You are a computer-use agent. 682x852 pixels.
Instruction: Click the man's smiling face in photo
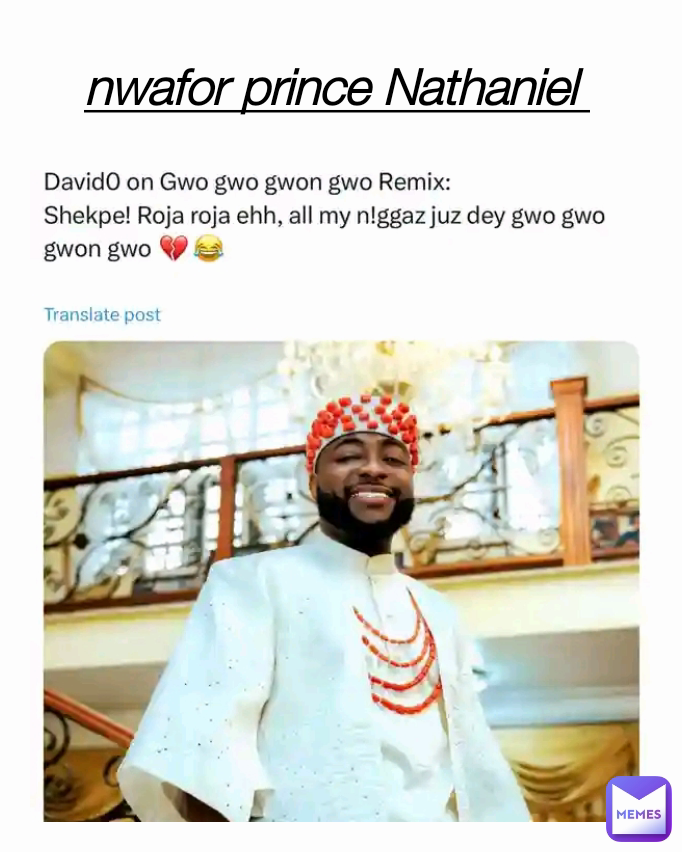click(x=365, y=490)
